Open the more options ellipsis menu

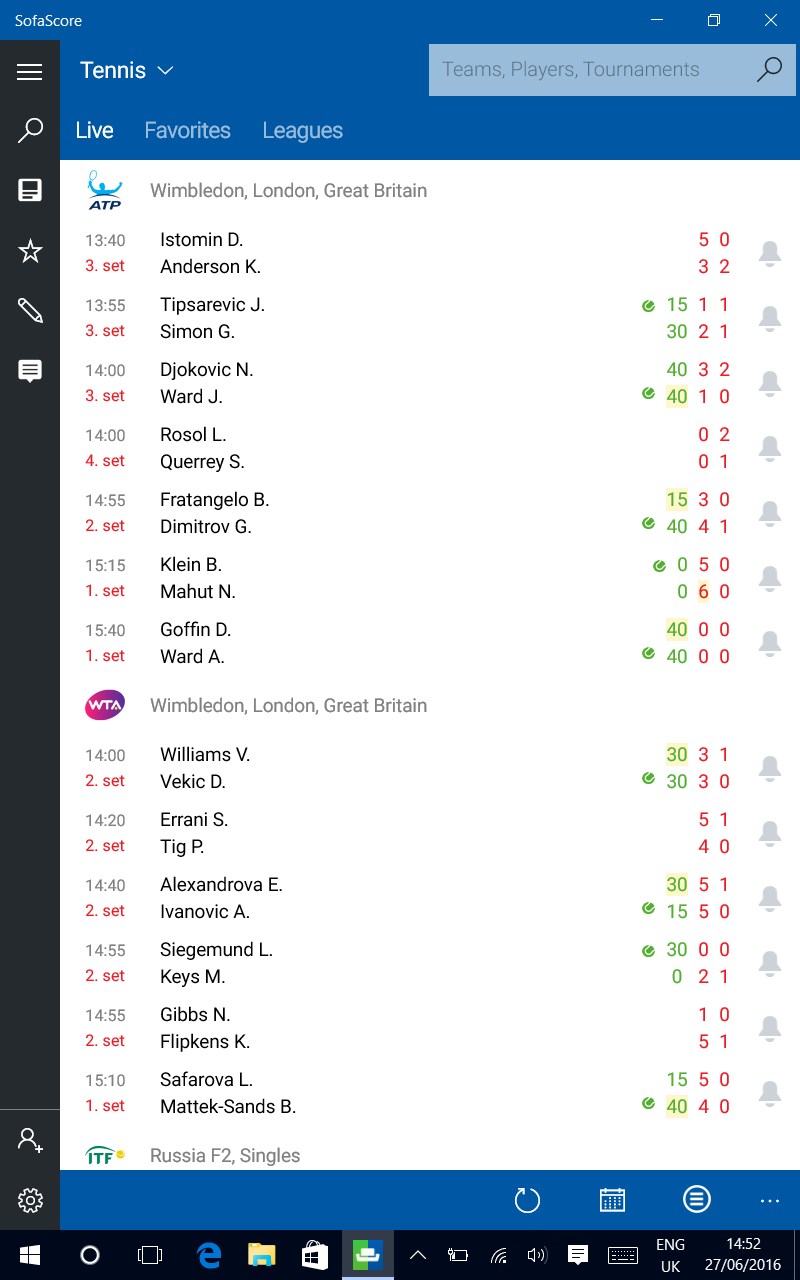(x=769, y=1200)
